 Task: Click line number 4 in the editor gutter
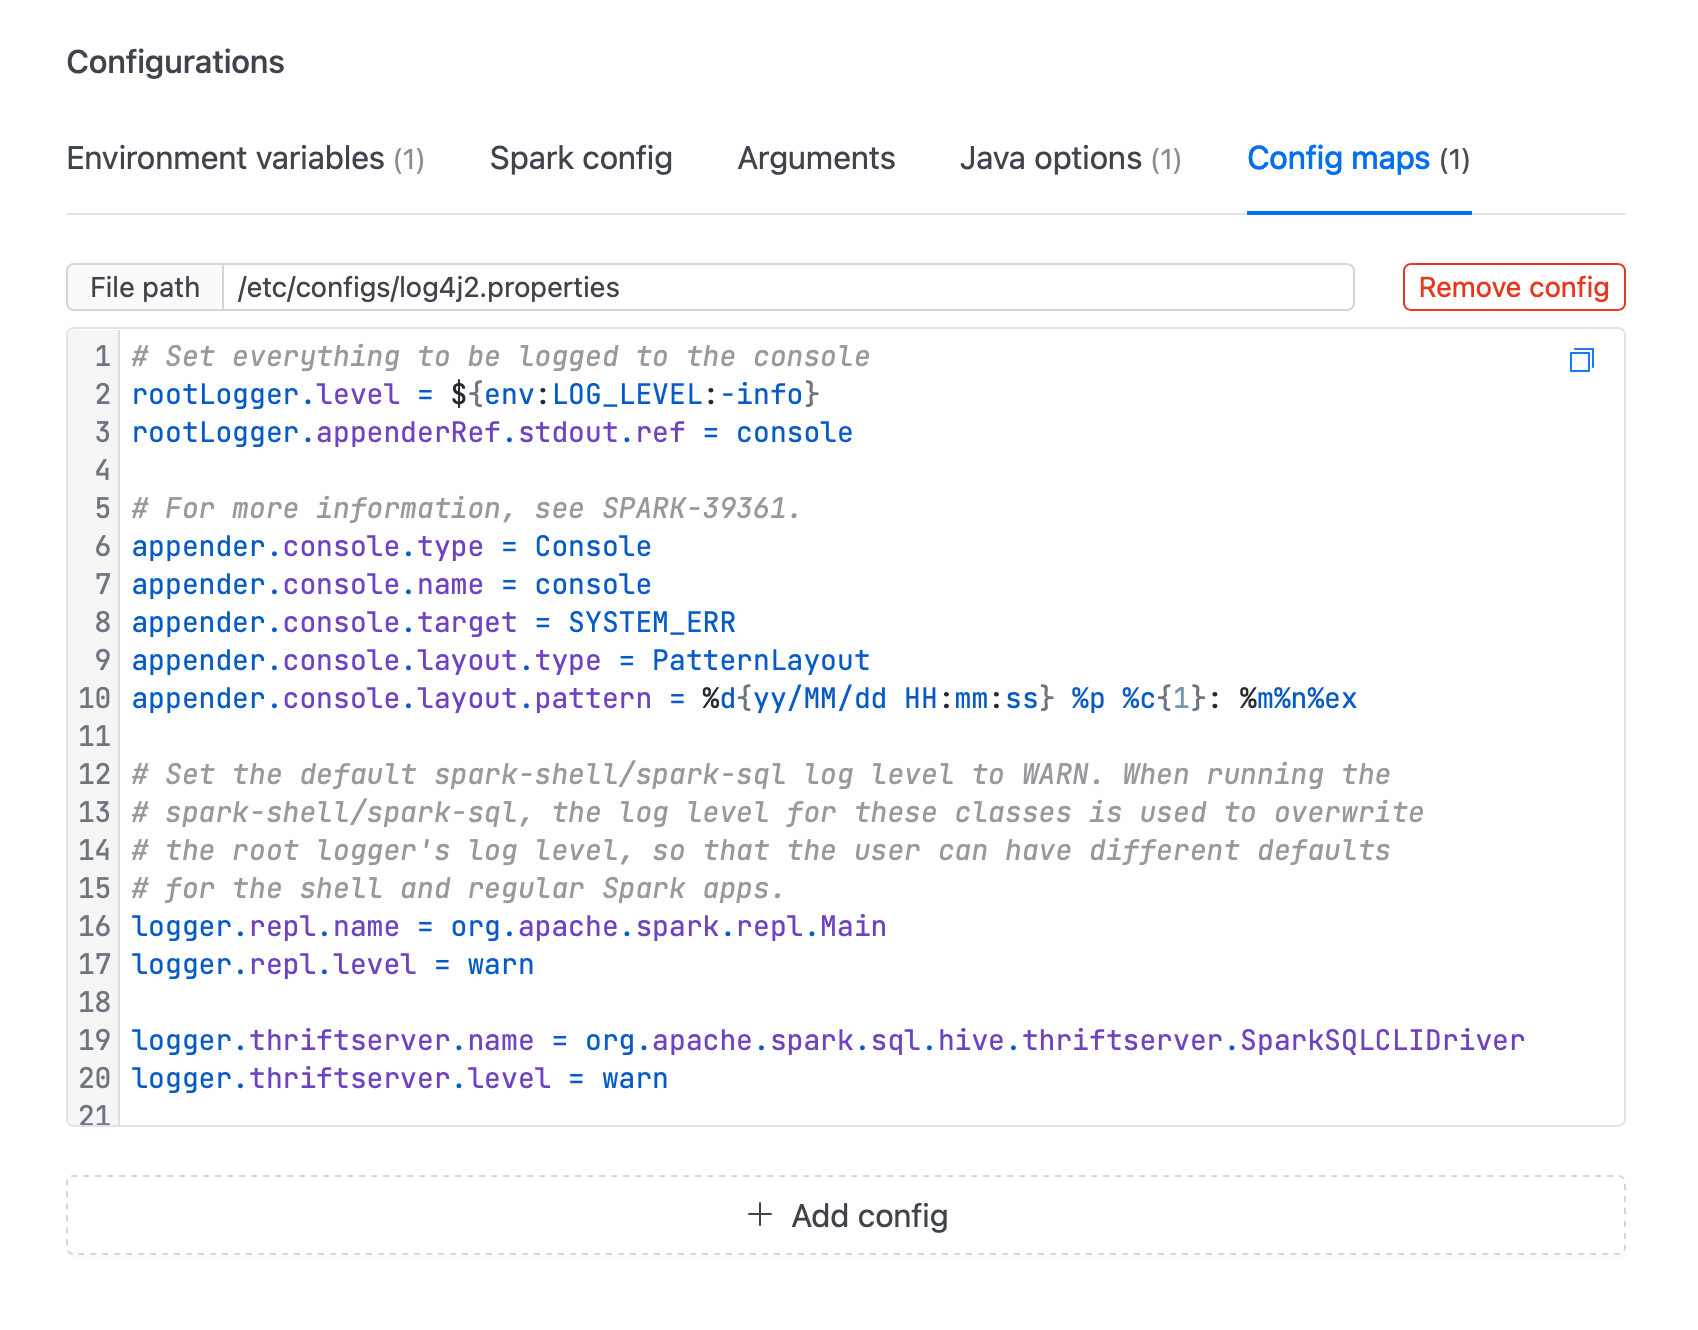[x=102, y=470]
